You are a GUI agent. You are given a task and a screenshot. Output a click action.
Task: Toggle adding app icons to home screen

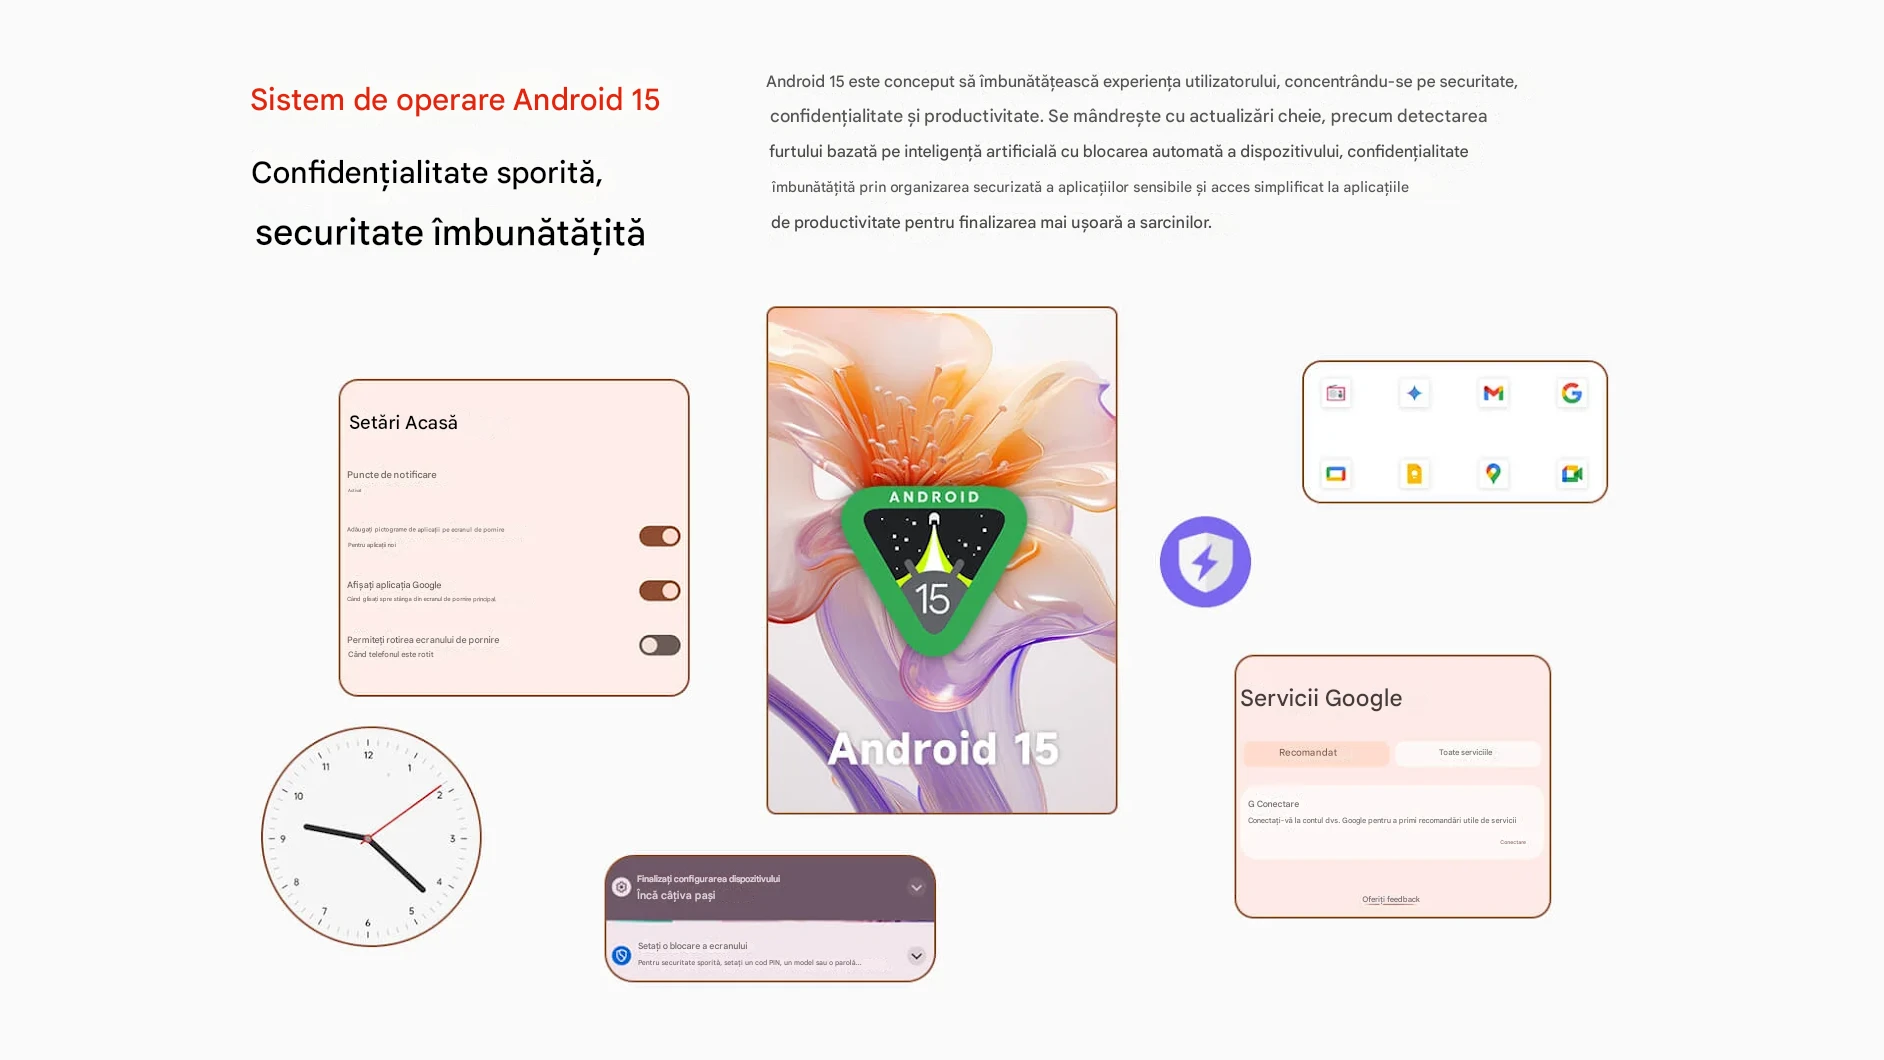coord(660,537)
